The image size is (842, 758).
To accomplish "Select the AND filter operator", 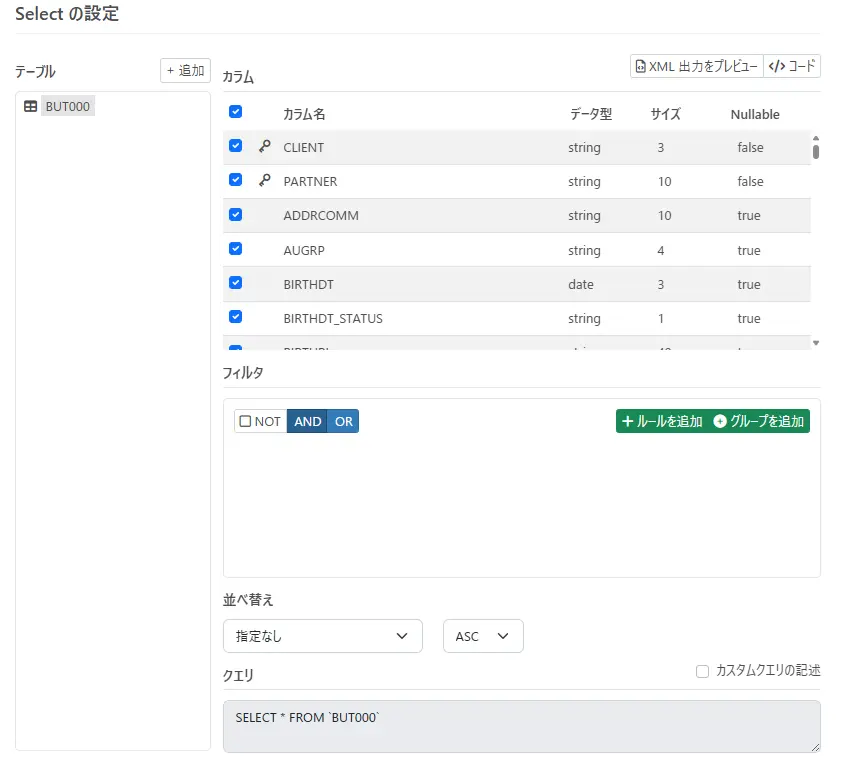I will coord(308,420).
